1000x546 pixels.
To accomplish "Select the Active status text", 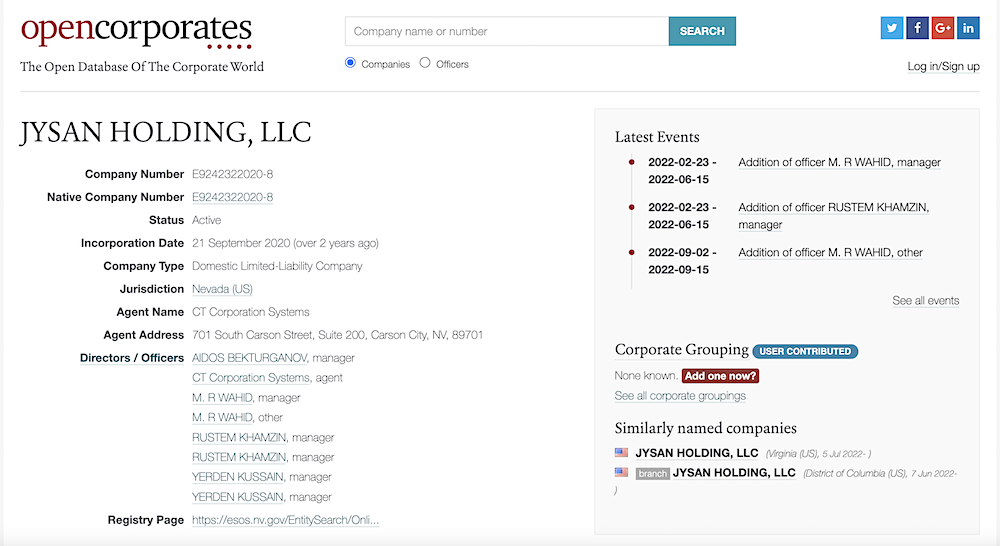I will point(207,220).
